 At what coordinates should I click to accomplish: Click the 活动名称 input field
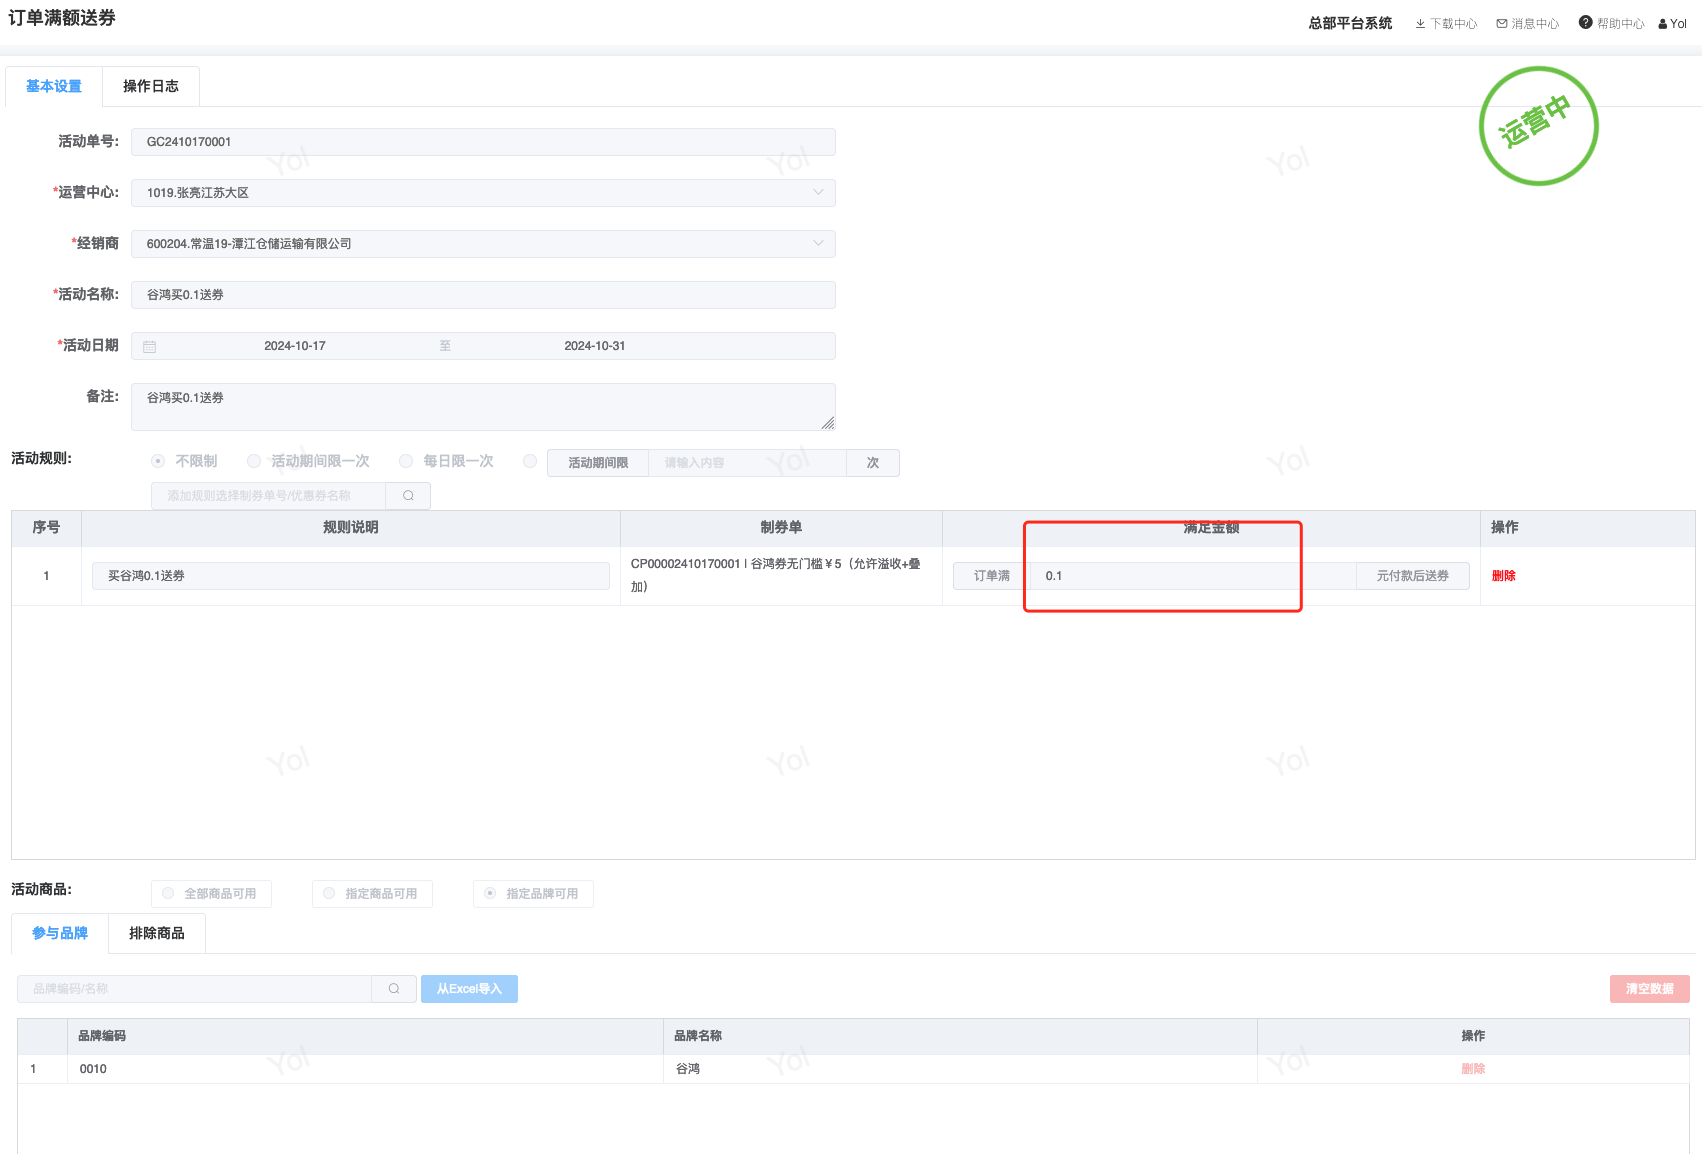(483, 295)
